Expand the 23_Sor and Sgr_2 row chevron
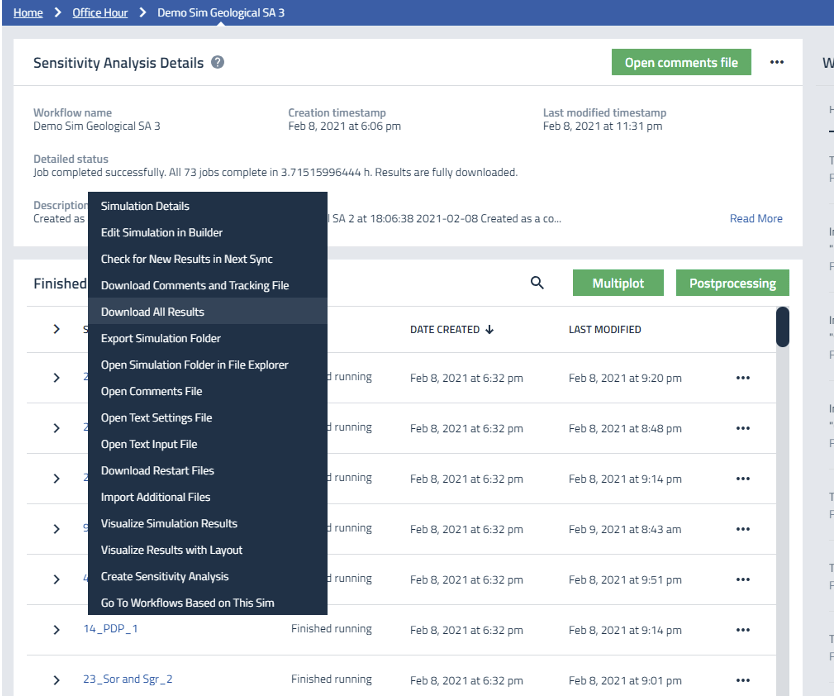This screenshot has height=697, width=836. point(57,680)
